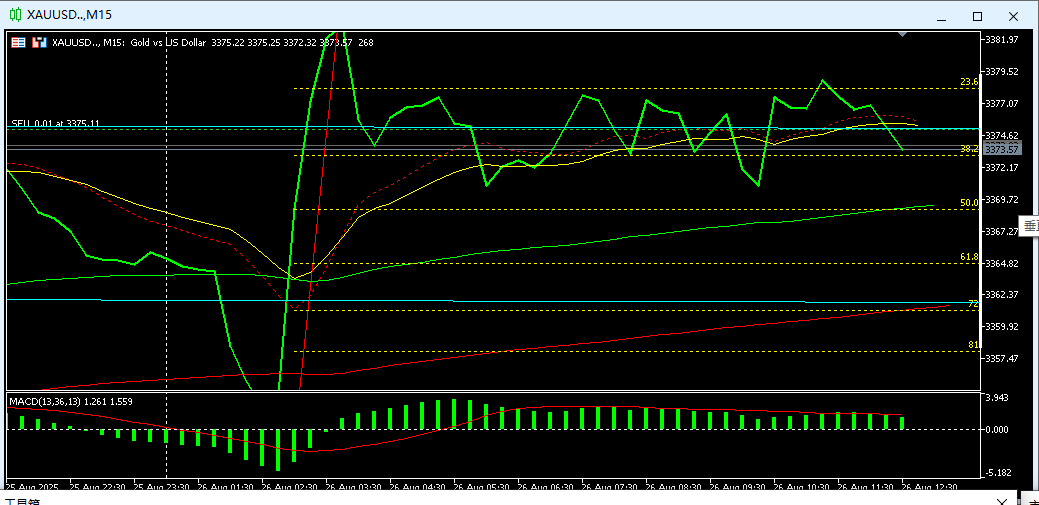Click price scale value 3359.92
This screenshot has width=1039, height=505.
click(1003, 326)
